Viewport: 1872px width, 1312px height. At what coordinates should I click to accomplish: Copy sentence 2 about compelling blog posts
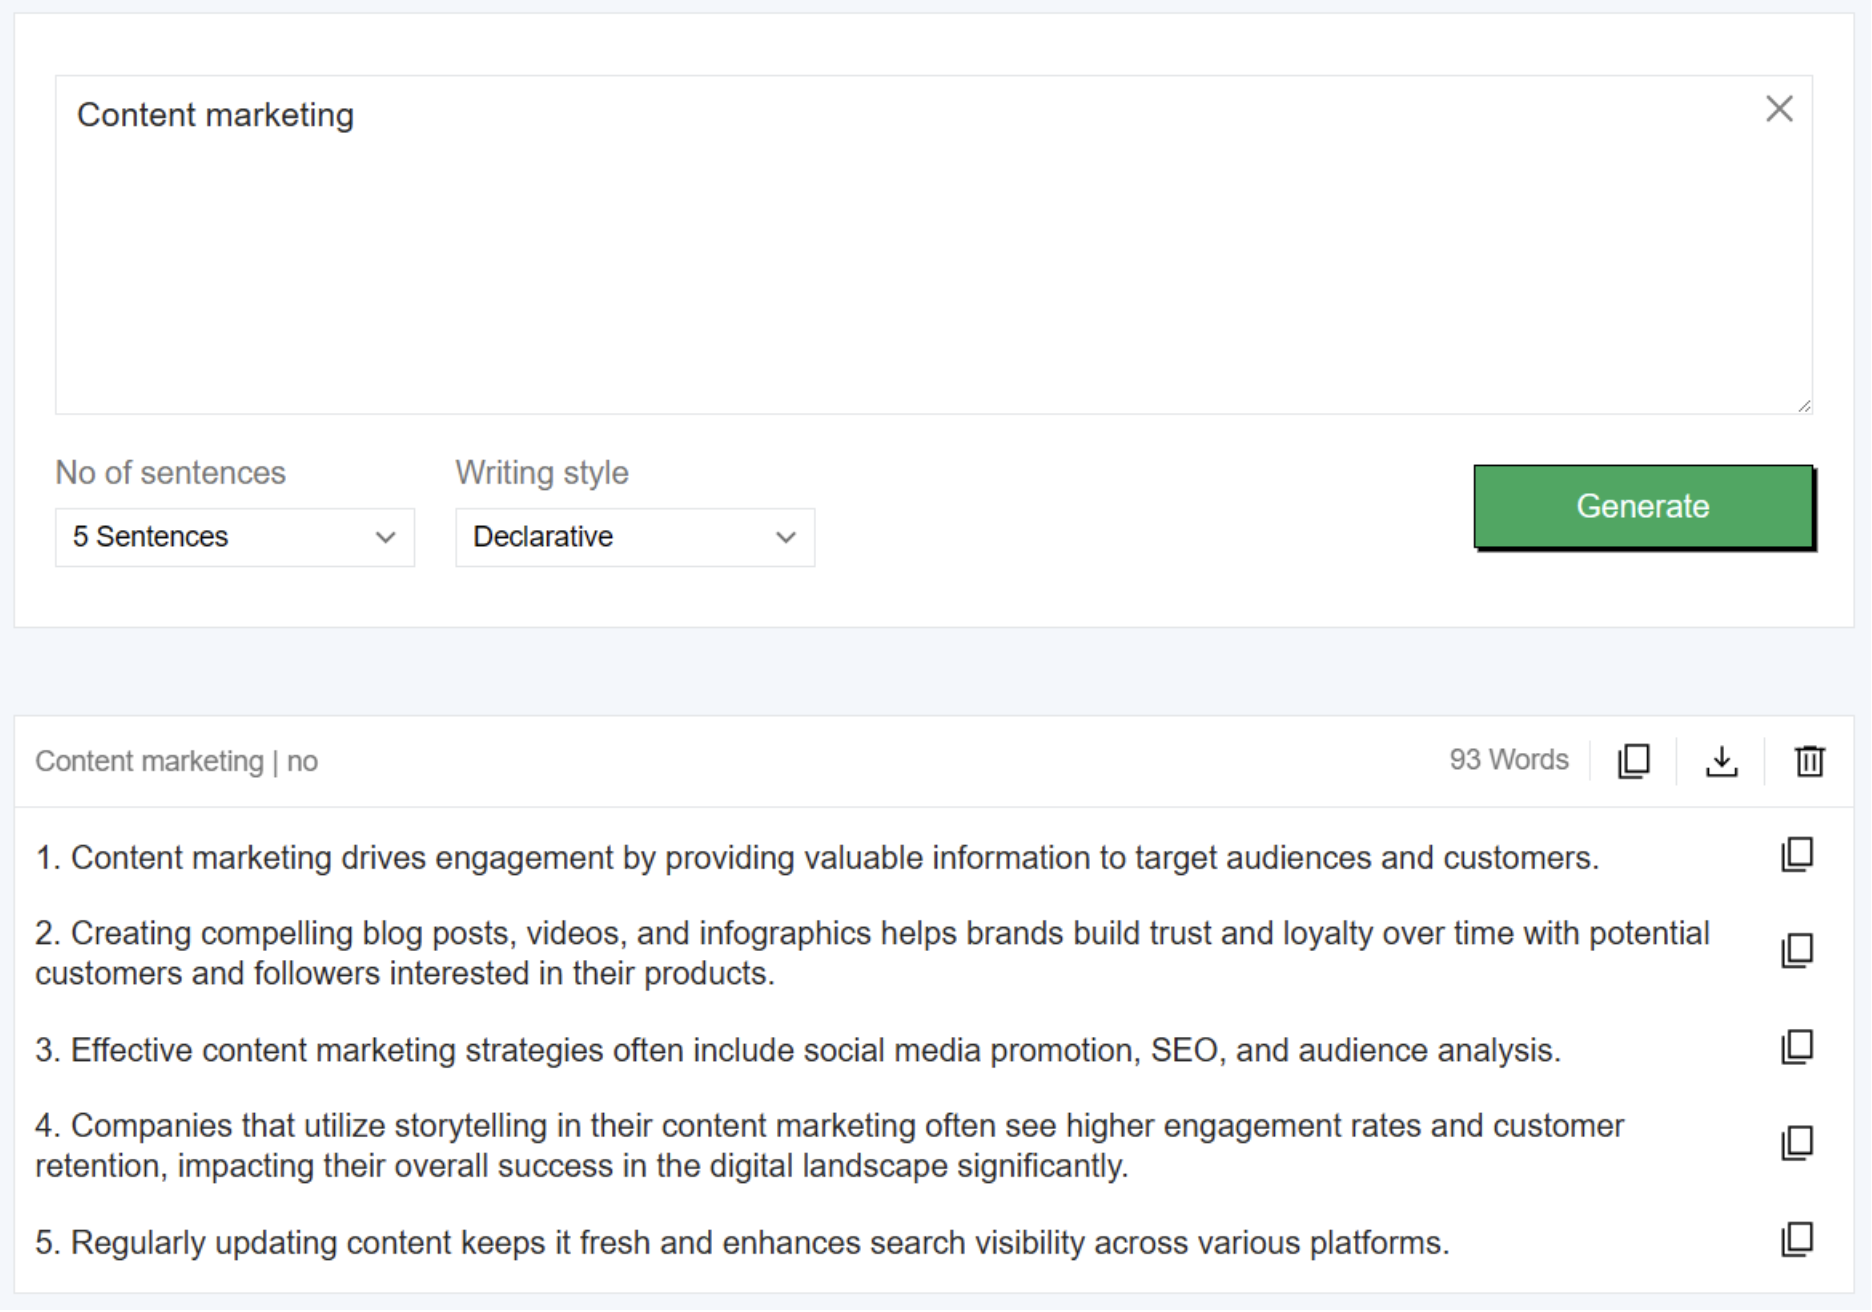[x=1796, y=951]
